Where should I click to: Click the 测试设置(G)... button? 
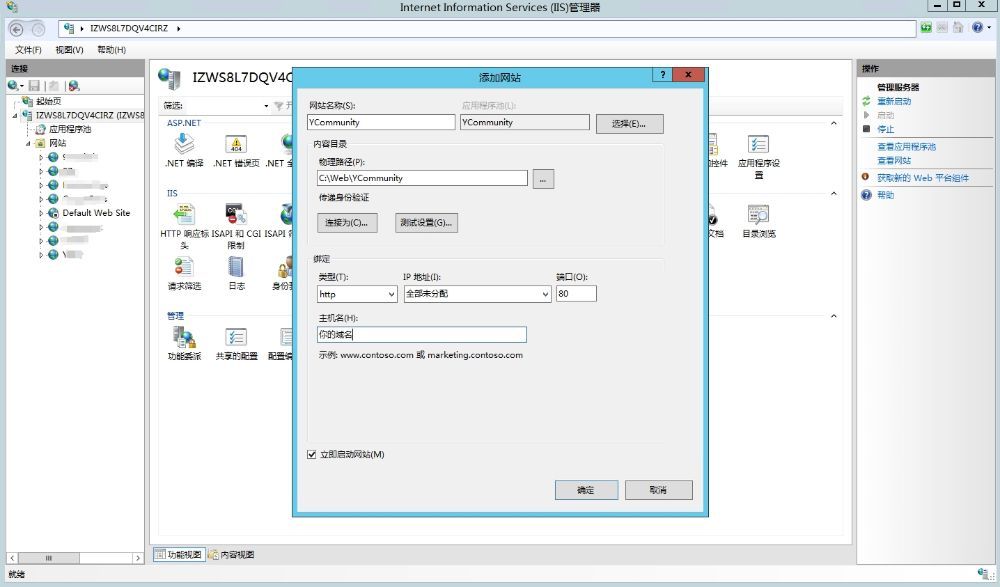pyautogui.click(x=426, y=223)
